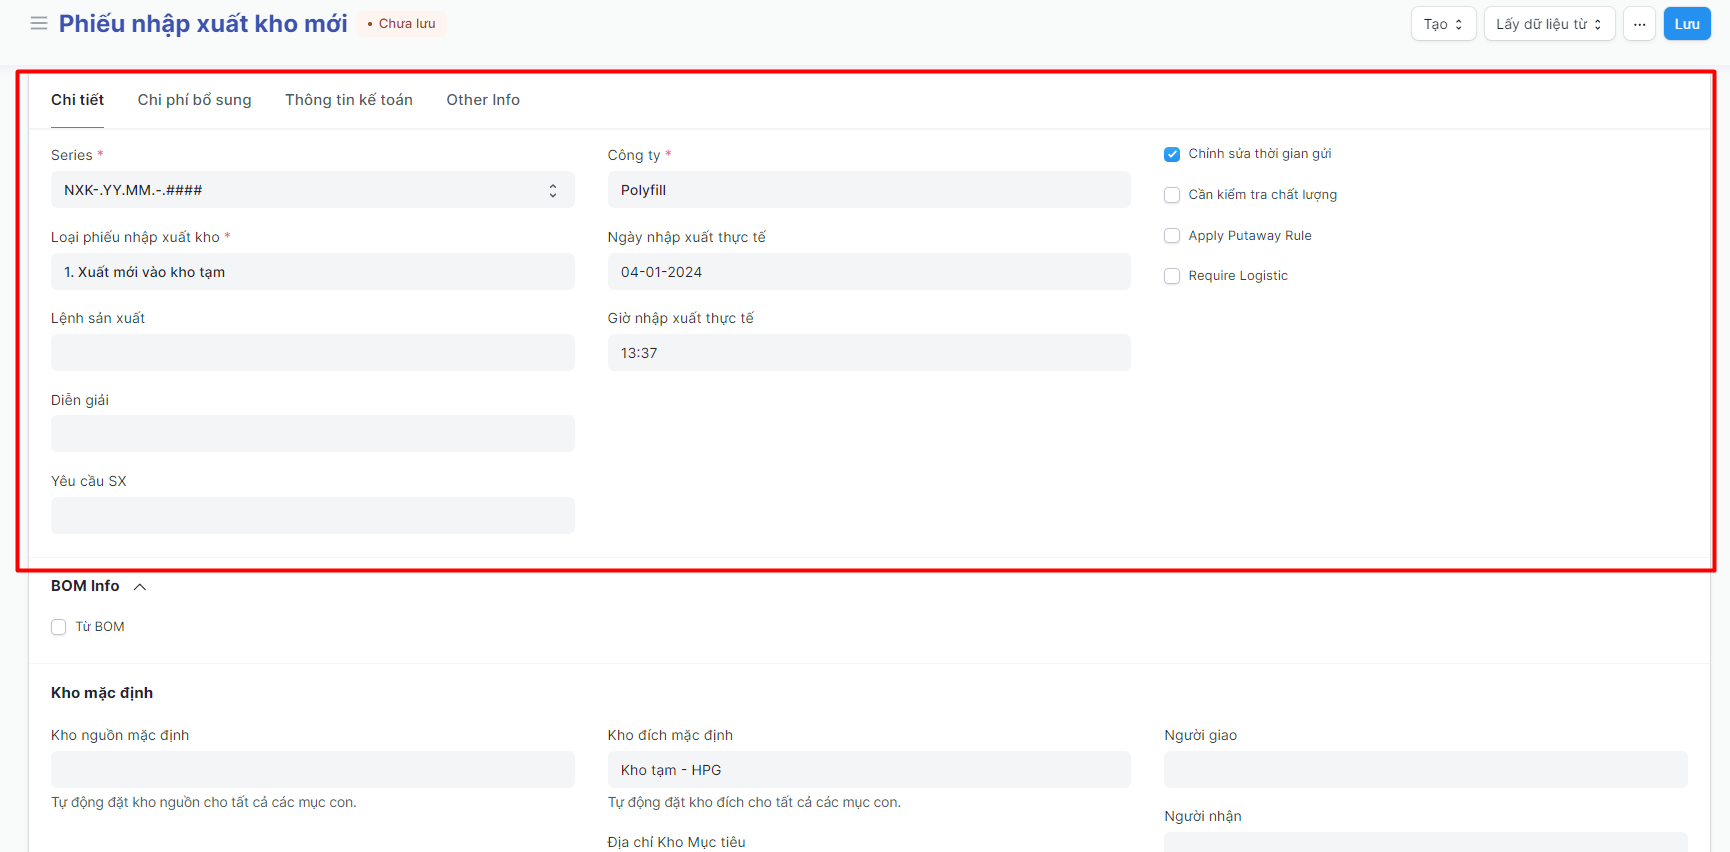Open the Lấy dữ liệu từ dropdown

point(1548,24)
